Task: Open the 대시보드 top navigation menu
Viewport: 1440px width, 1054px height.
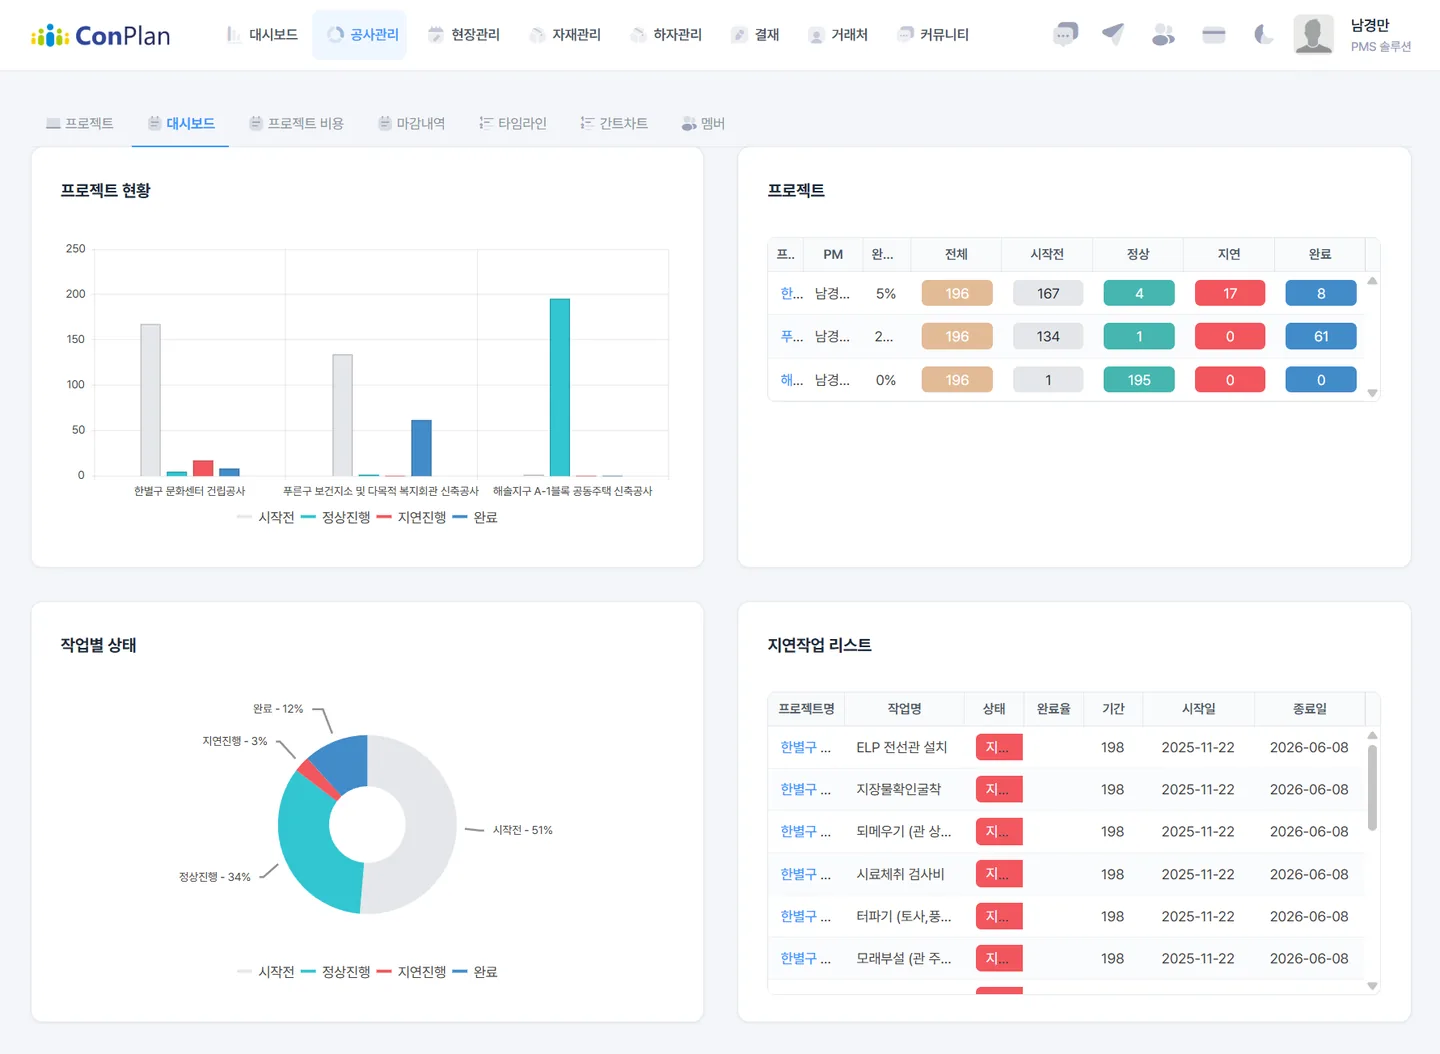Action: 262,35
